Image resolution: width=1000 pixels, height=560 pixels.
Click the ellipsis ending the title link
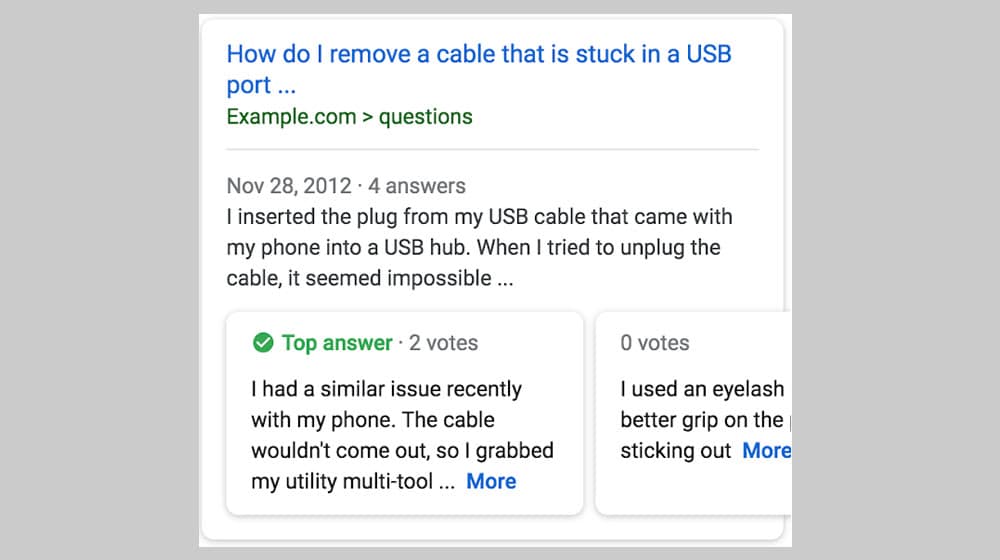286,86
